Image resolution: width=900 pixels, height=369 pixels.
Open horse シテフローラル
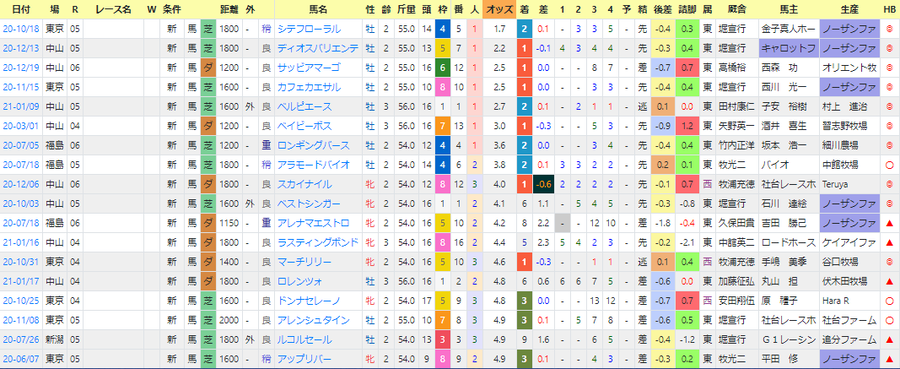click(x=309, y=29)
